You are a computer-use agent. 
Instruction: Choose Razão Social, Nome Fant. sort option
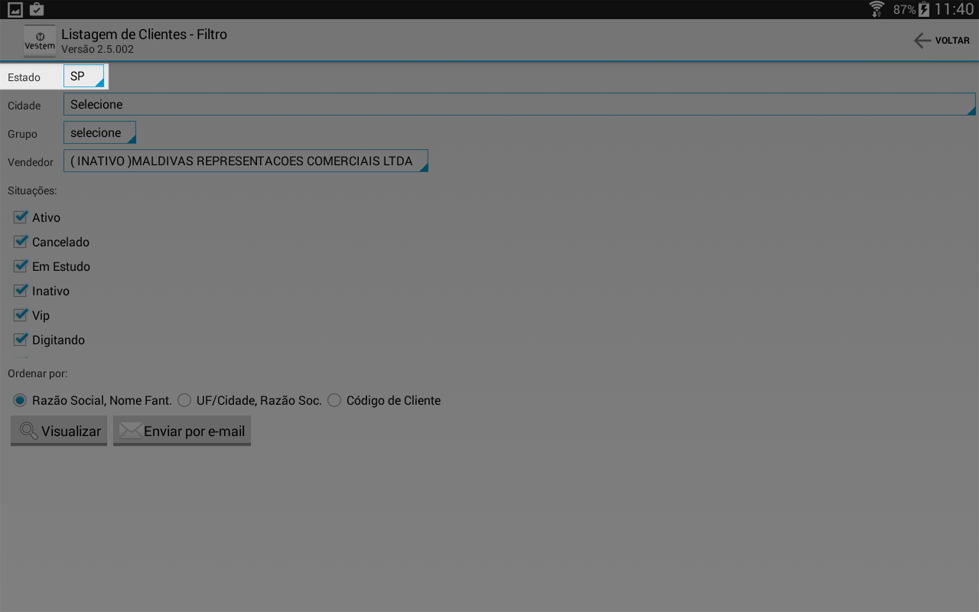click(20, 400)
